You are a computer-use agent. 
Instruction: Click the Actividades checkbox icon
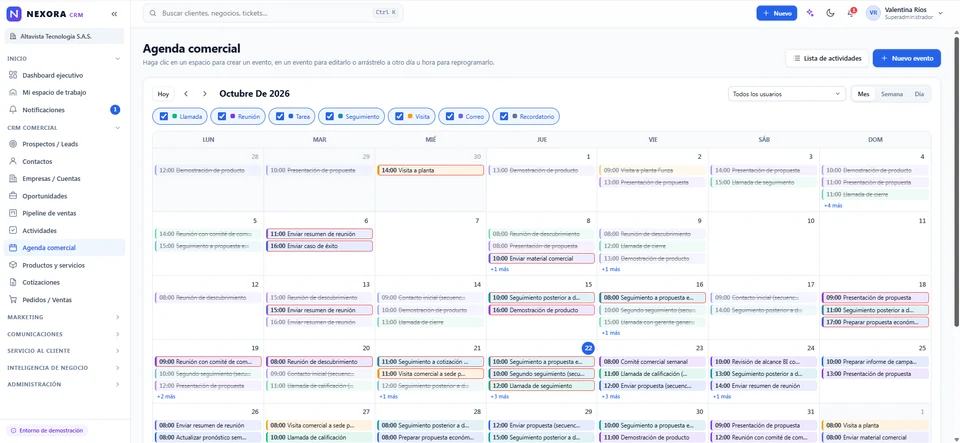click(x=13, y=231)
